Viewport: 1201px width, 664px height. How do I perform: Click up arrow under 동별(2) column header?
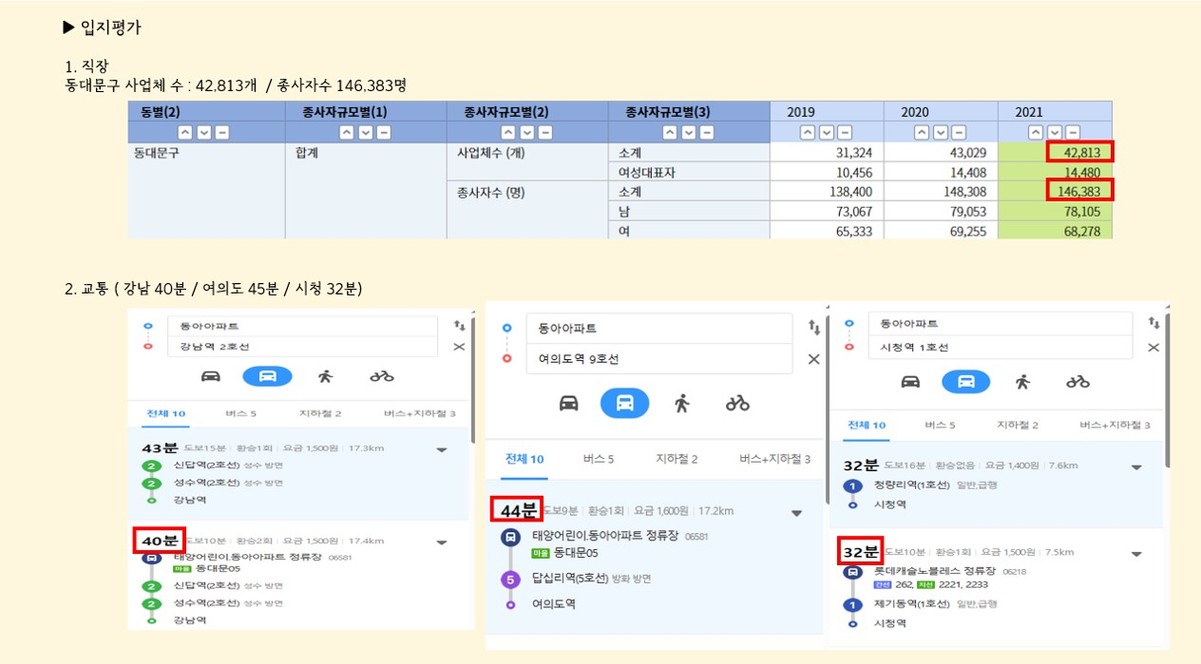184,132
